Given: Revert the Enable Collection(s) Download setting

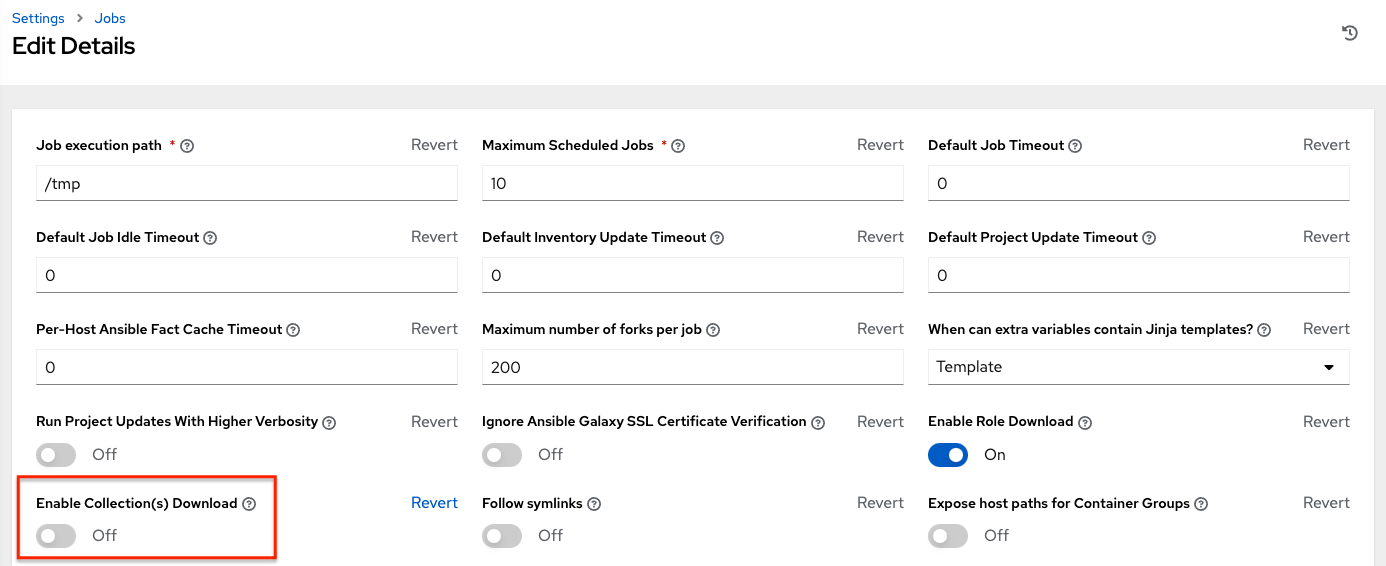Looking at the screenshot, I should (434, 503).
